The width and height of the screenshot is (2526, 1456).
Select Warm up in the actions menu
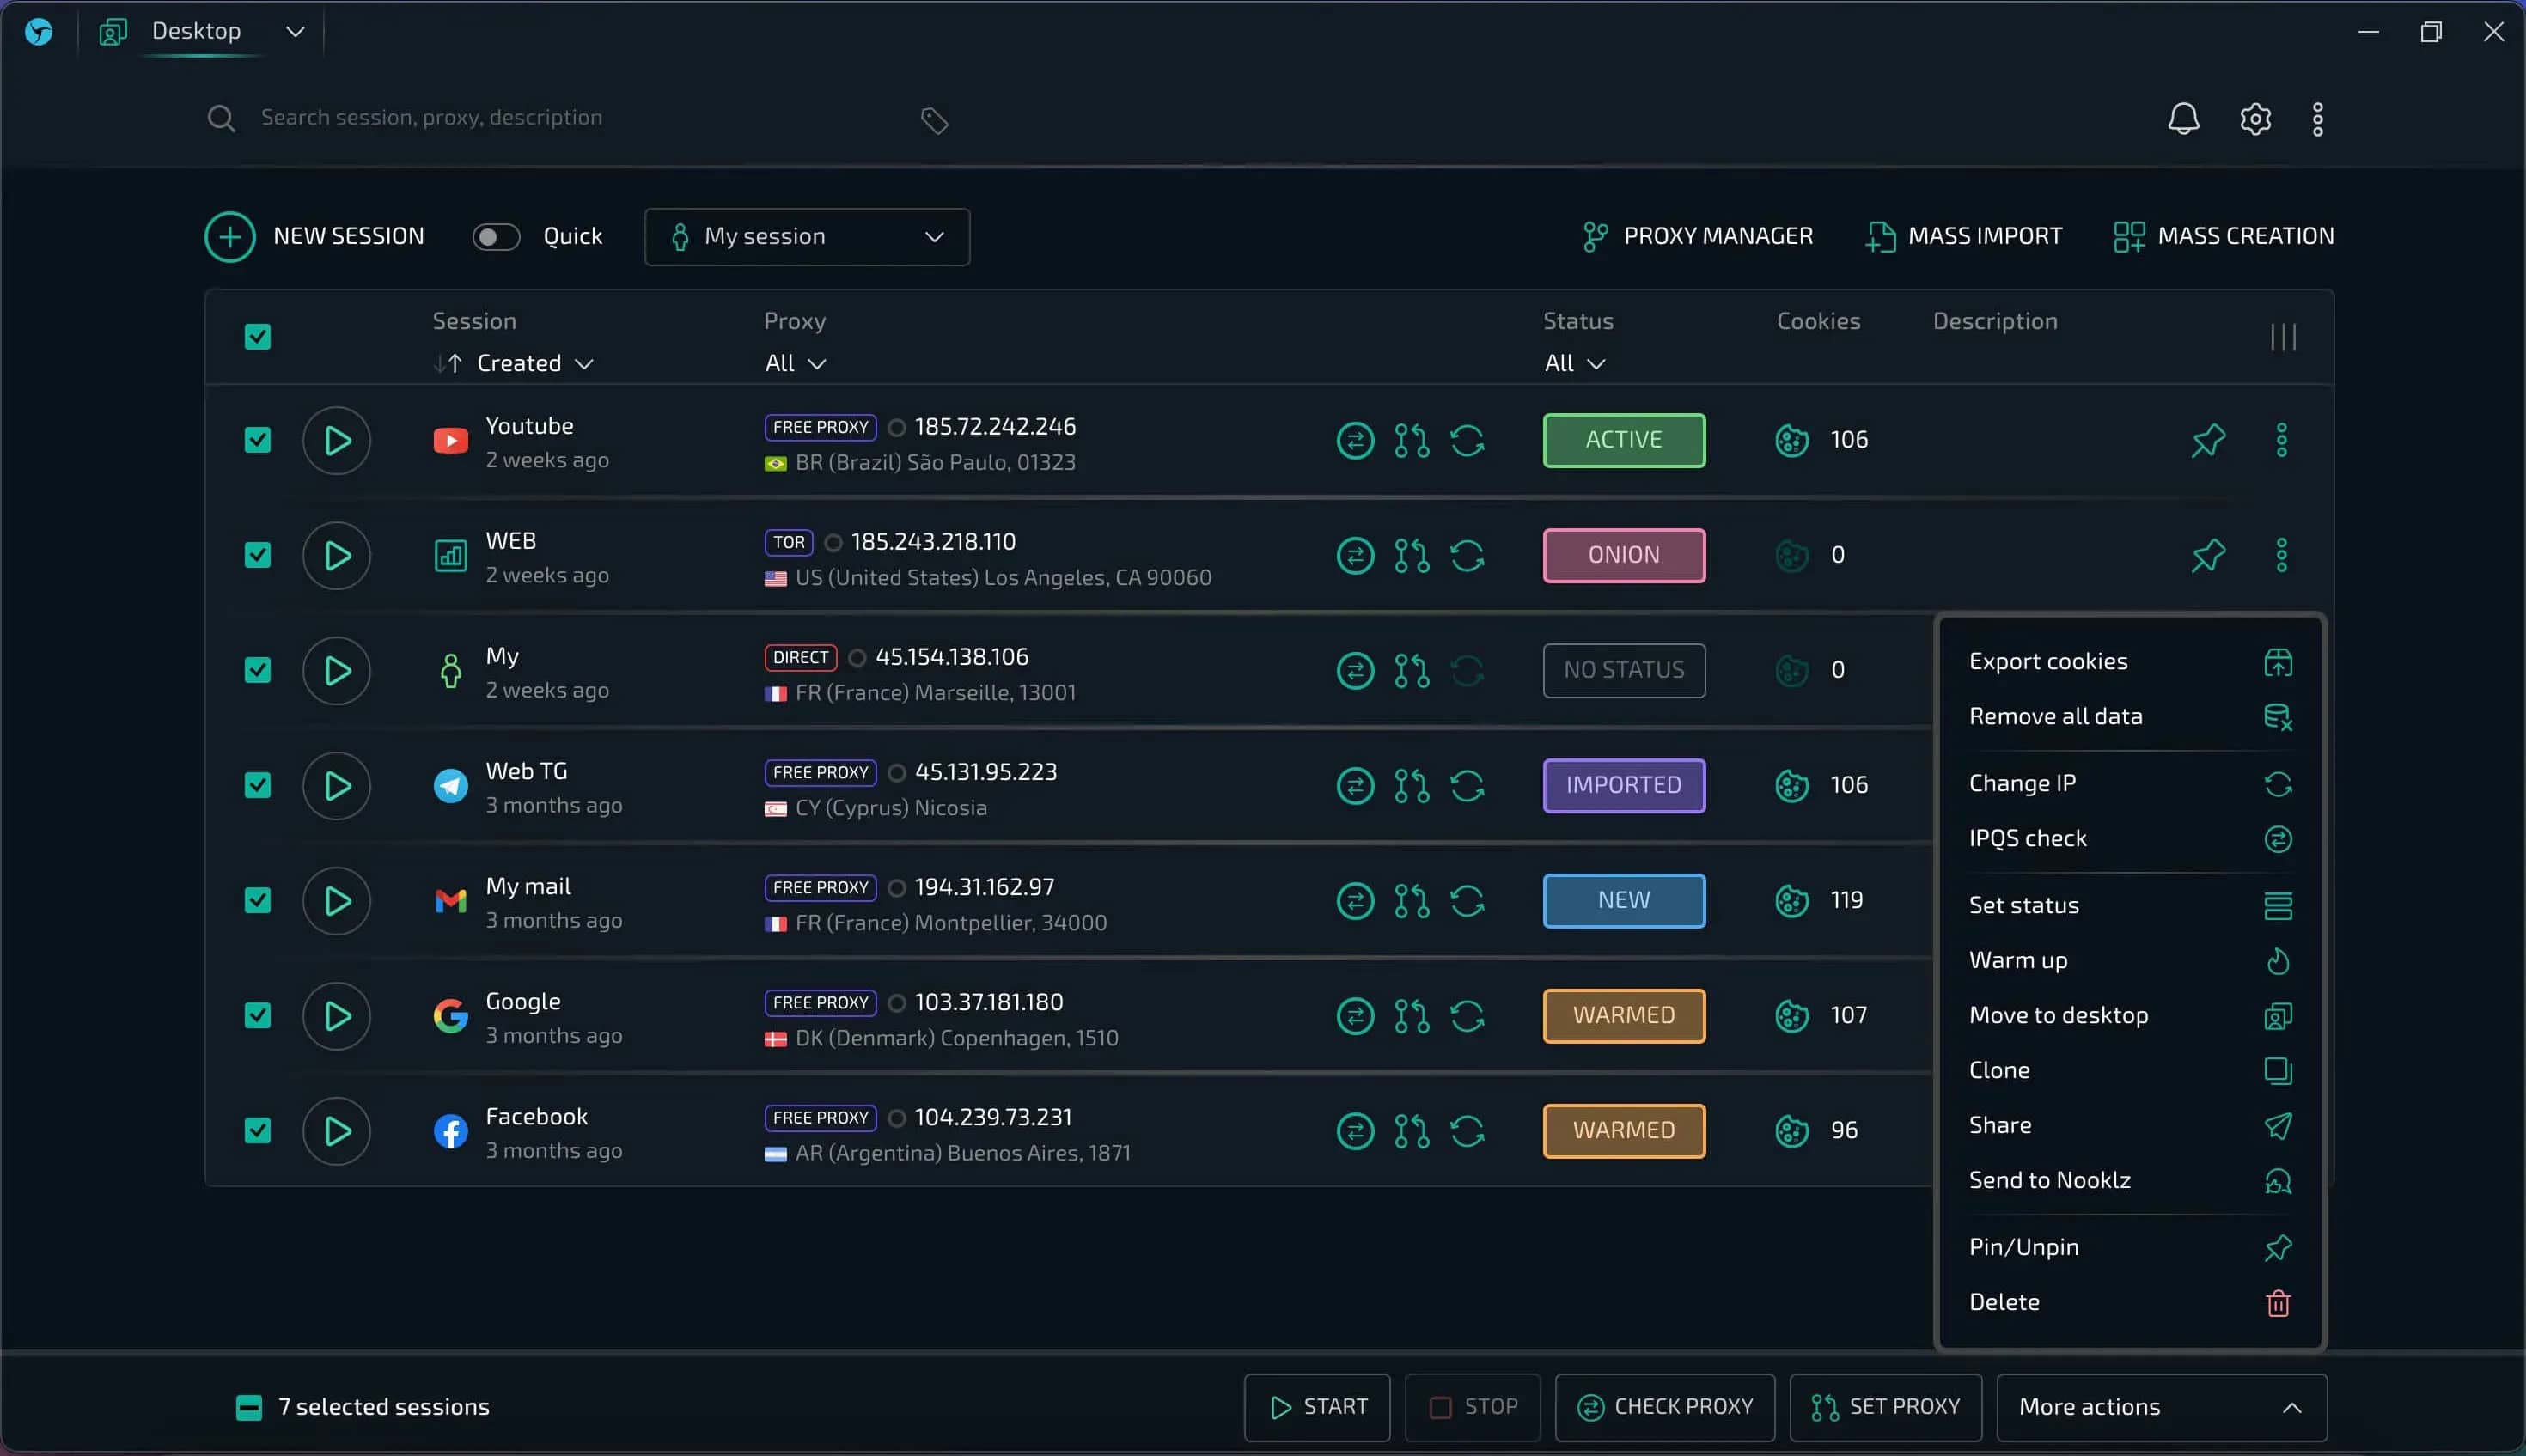coord(2129,960)
